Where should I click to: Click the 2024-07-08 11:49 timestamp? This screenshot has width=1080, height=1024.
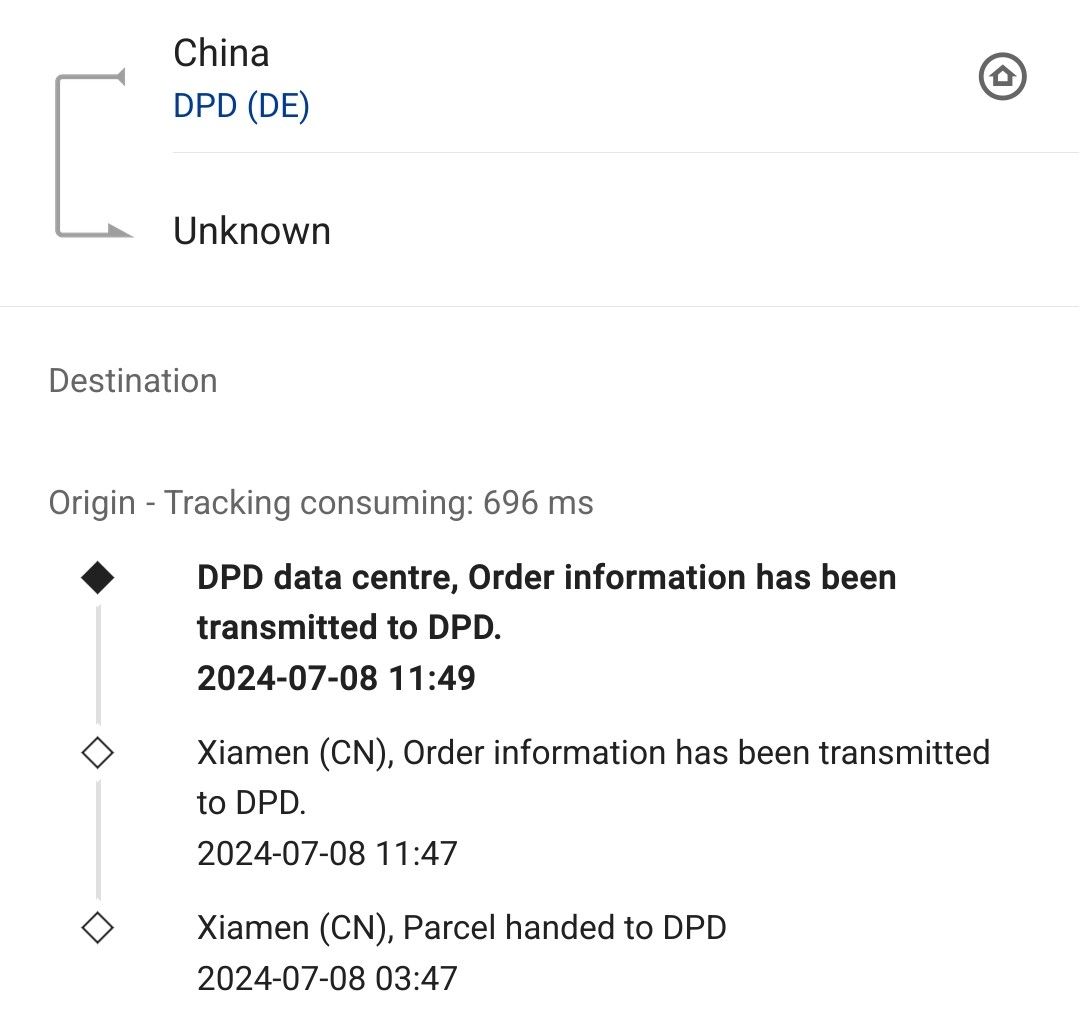pyautogui.click(x=336, y=678)
